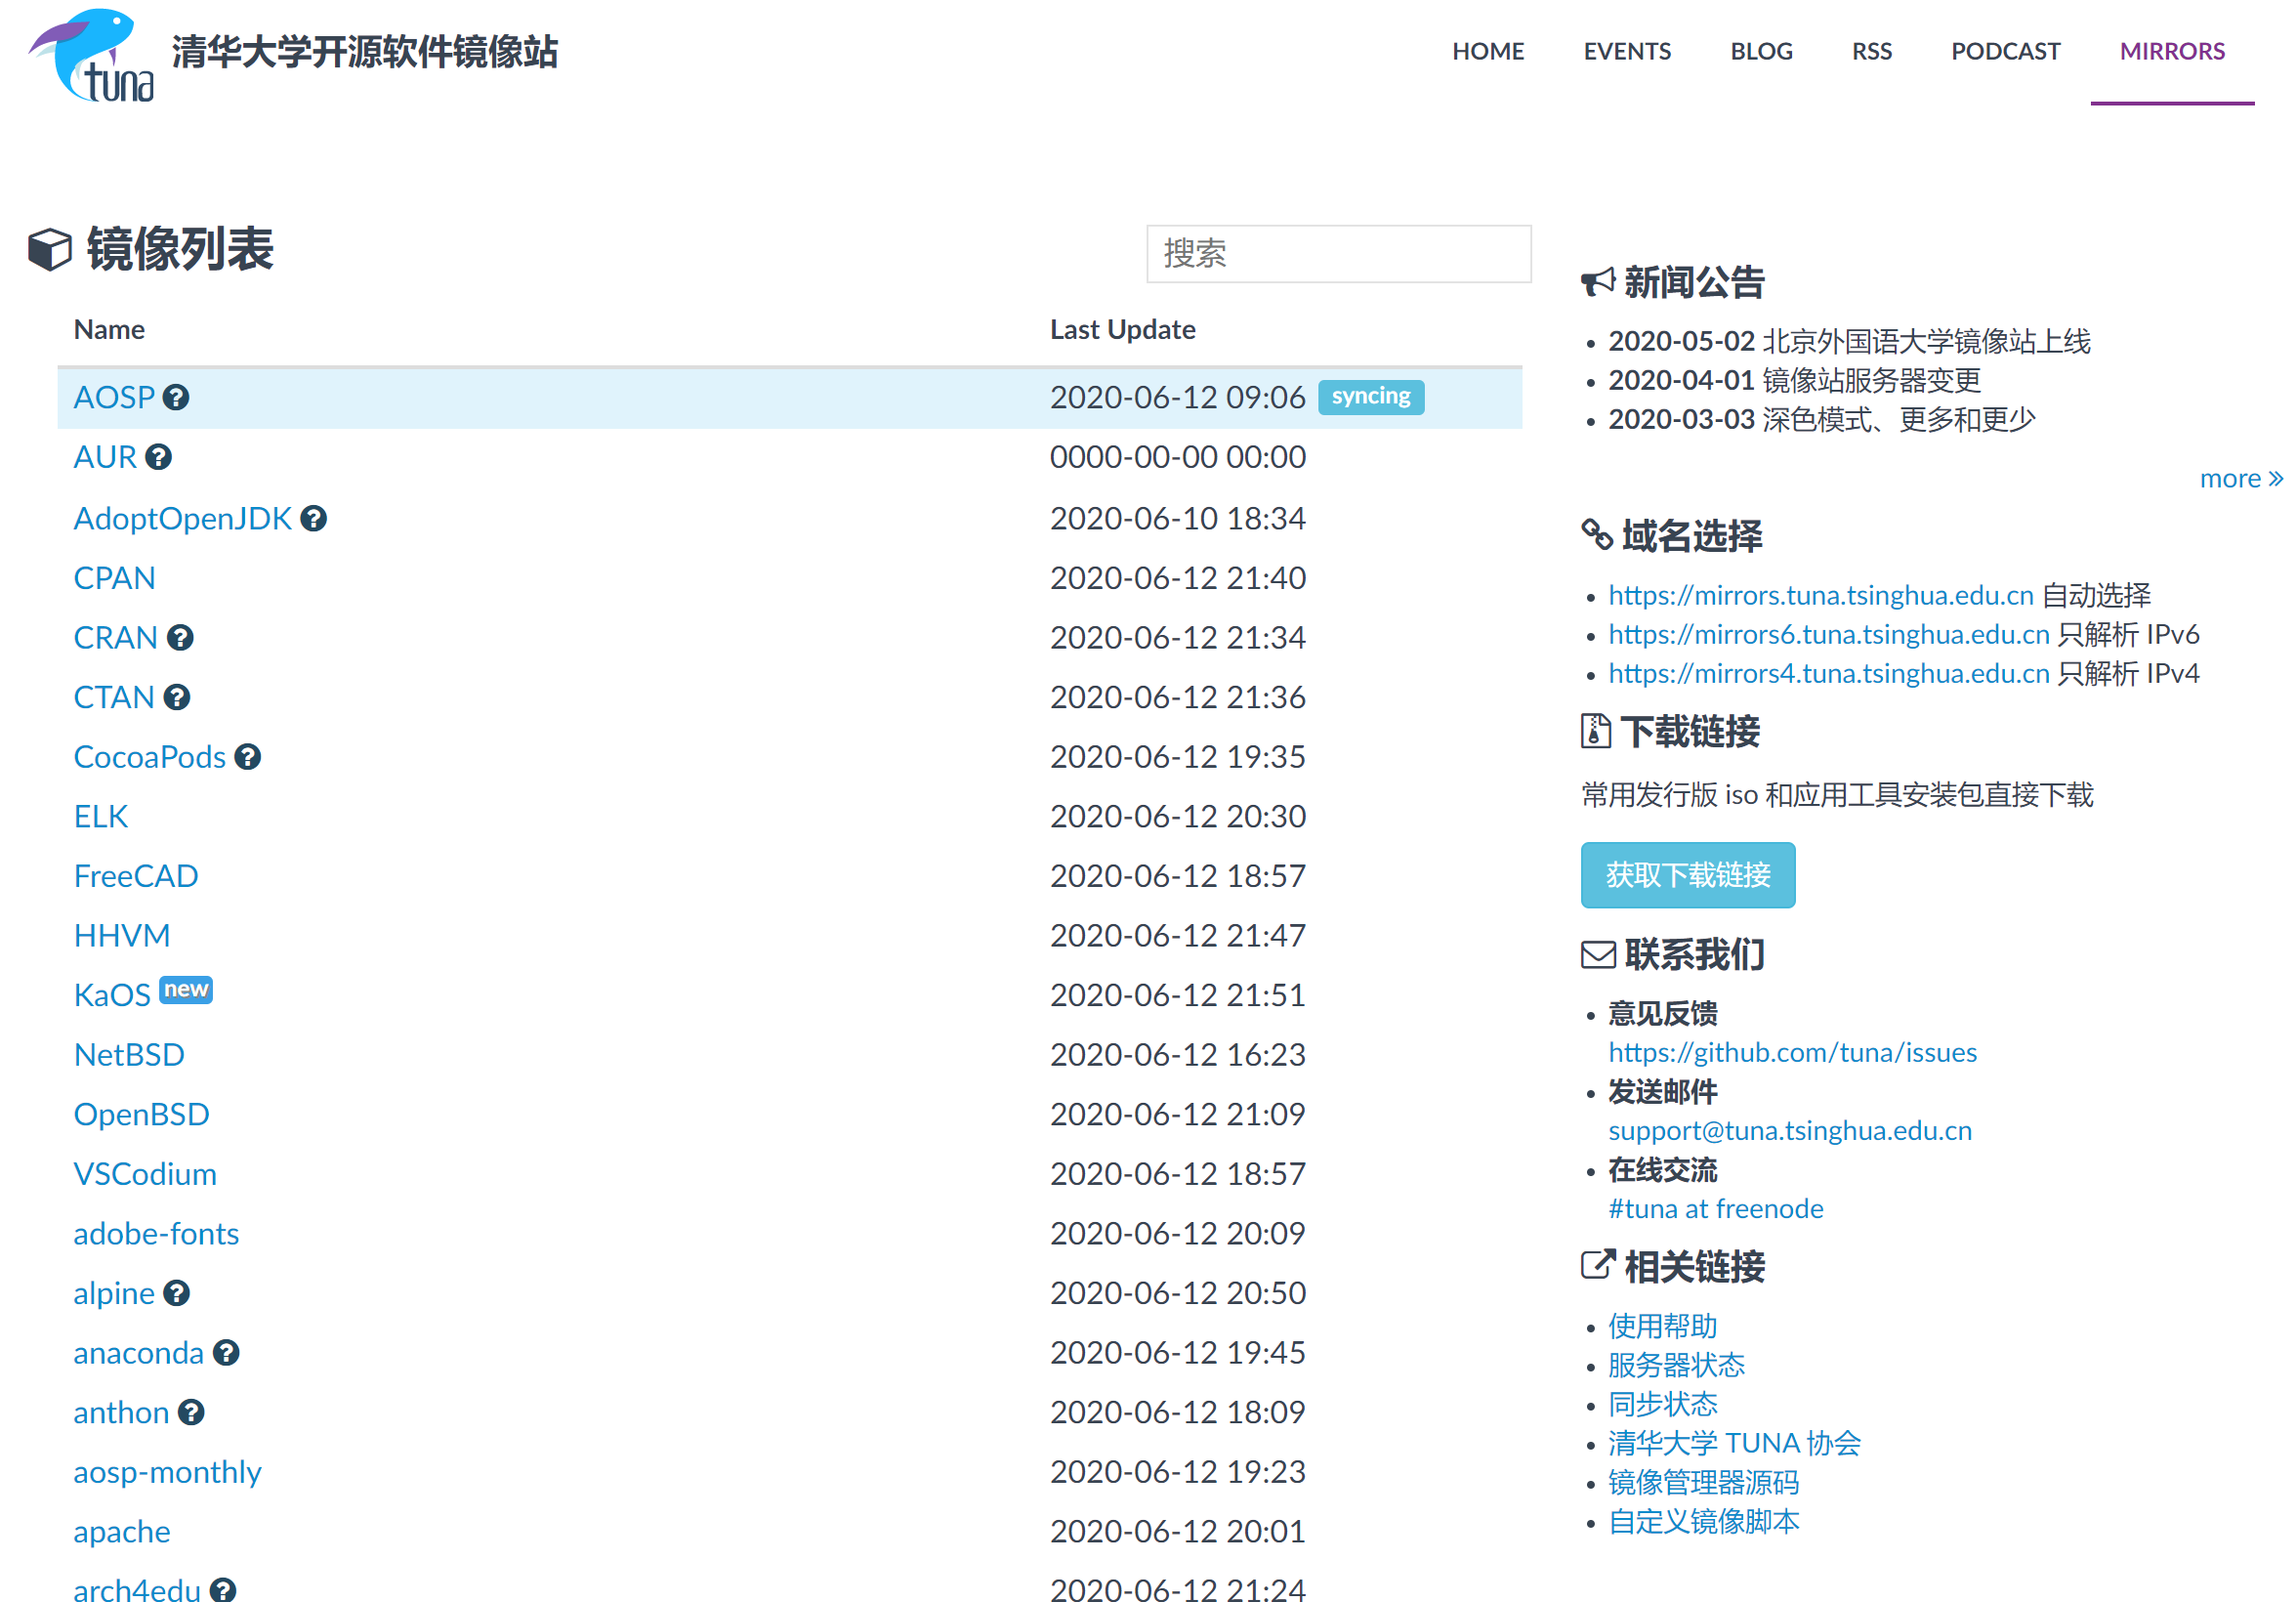This screenshot has height=1602, width=2296.
Task: Click the question mark icon next to anaconda
Action: pyautogui.click(x=226, y=1353)
